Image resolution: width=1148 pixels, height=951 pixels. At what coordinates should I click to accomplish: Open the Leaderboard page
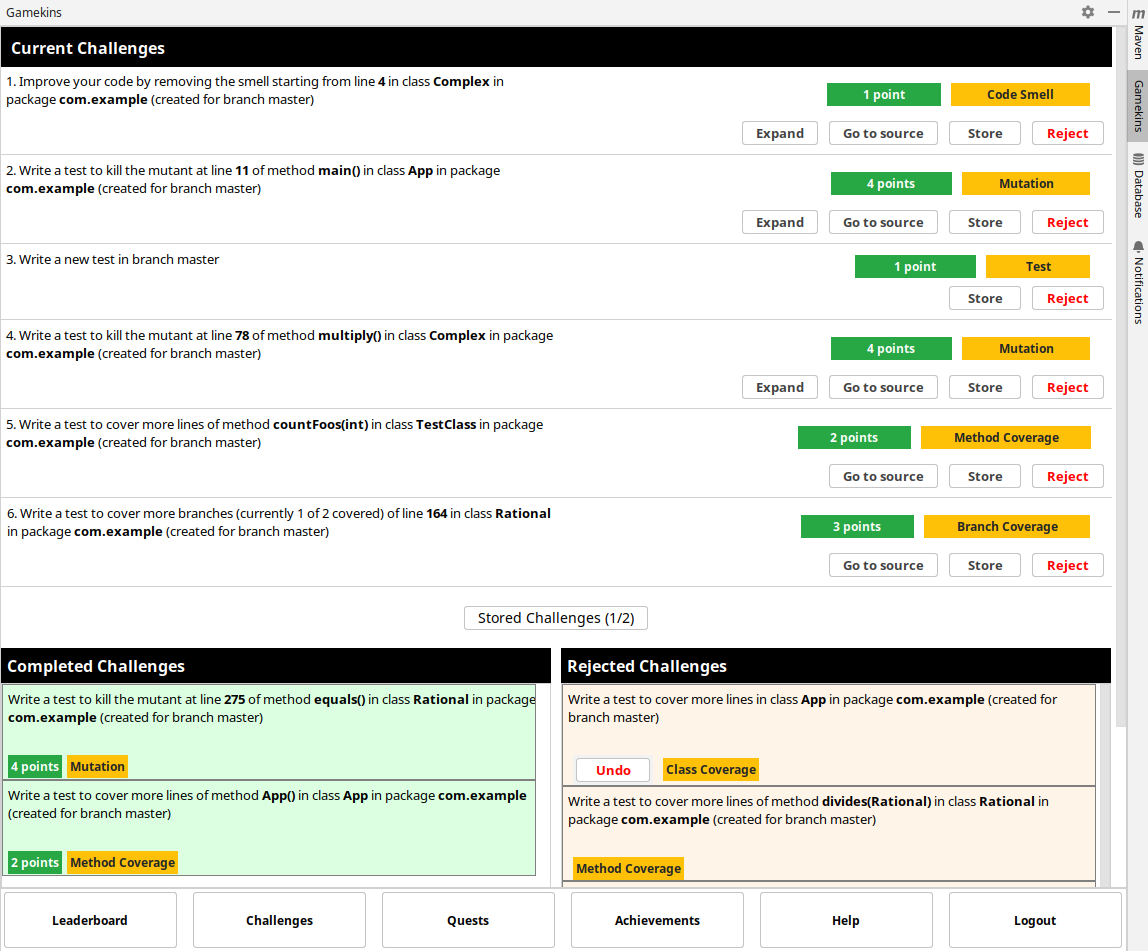click(x=90, y=920)
